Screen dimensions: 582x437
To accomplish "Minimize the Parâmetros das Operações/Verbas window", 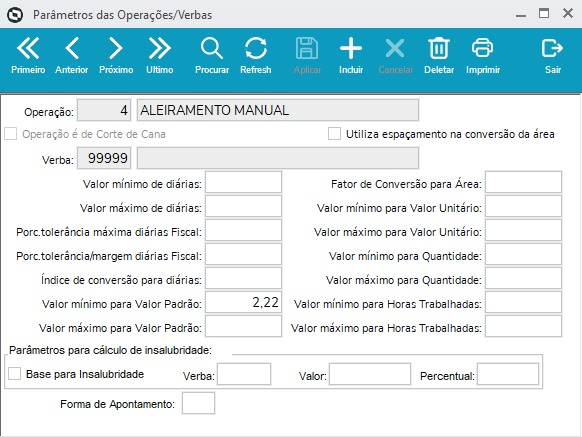I will pyautogui.click(x=521, y=15).
